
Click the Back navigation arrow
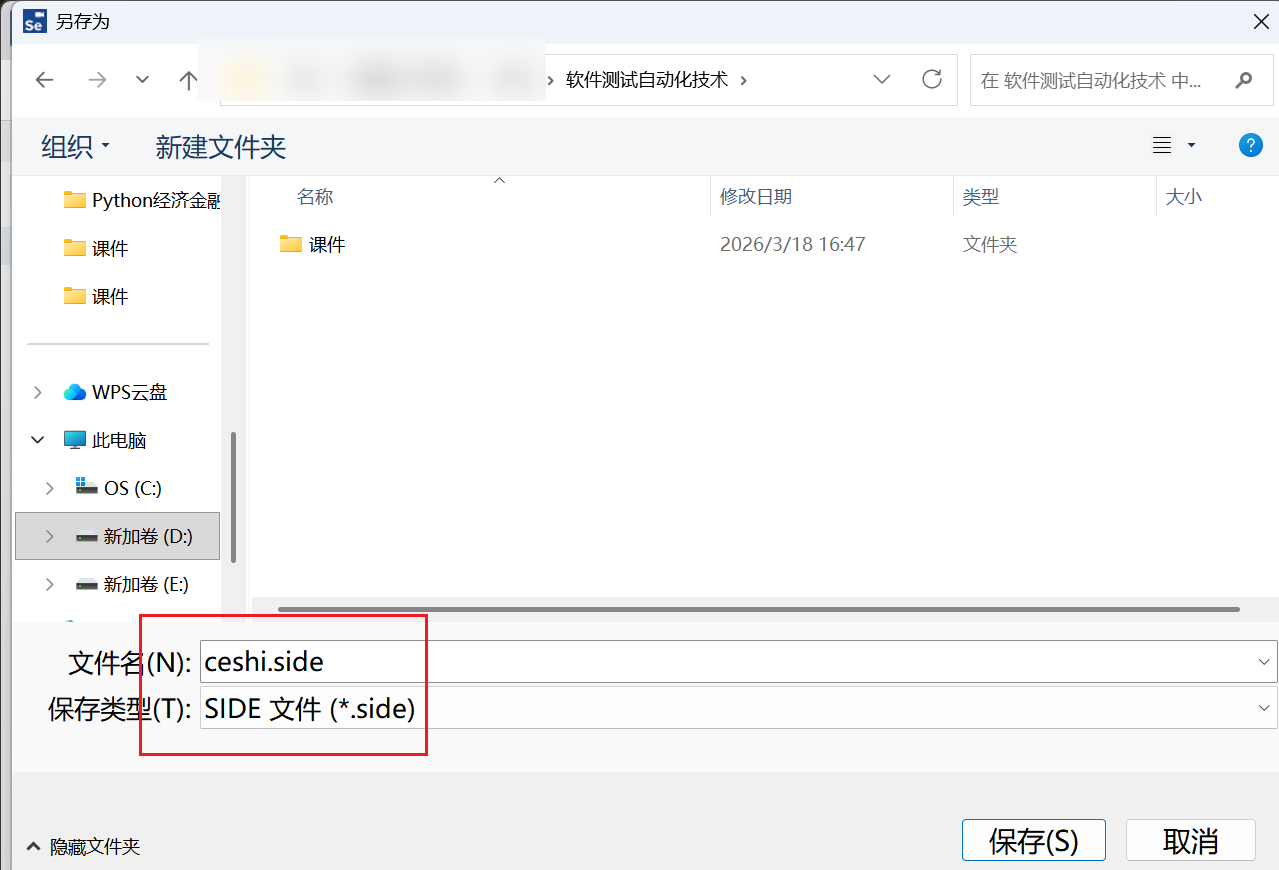[x=44, y=80]
